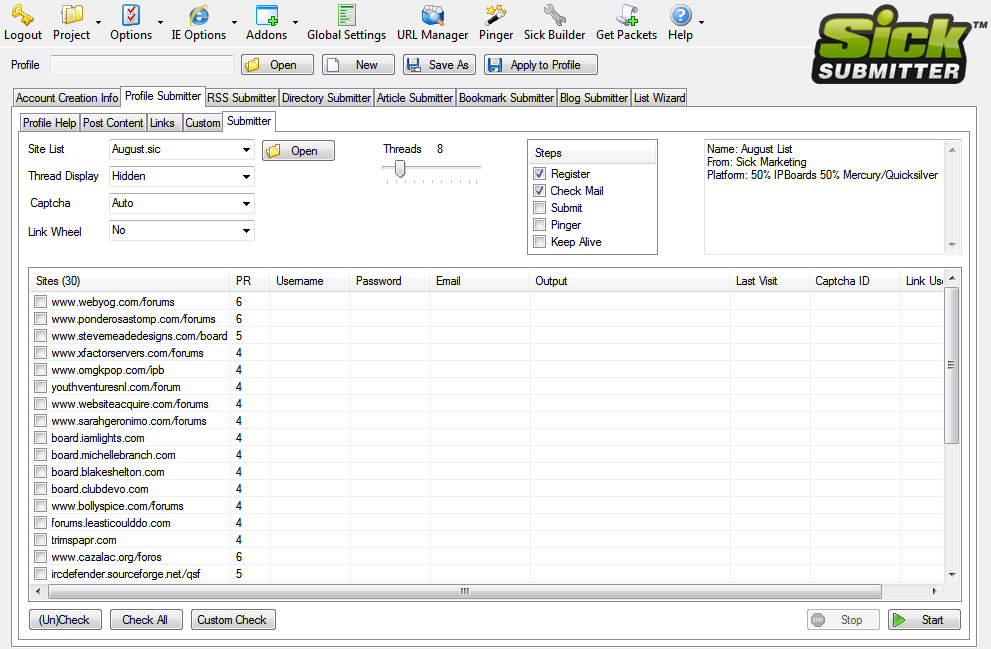Enable the Keep Alive step
Image resolution: width=991 pixels, height=649 pixels.
coord(540,242)
